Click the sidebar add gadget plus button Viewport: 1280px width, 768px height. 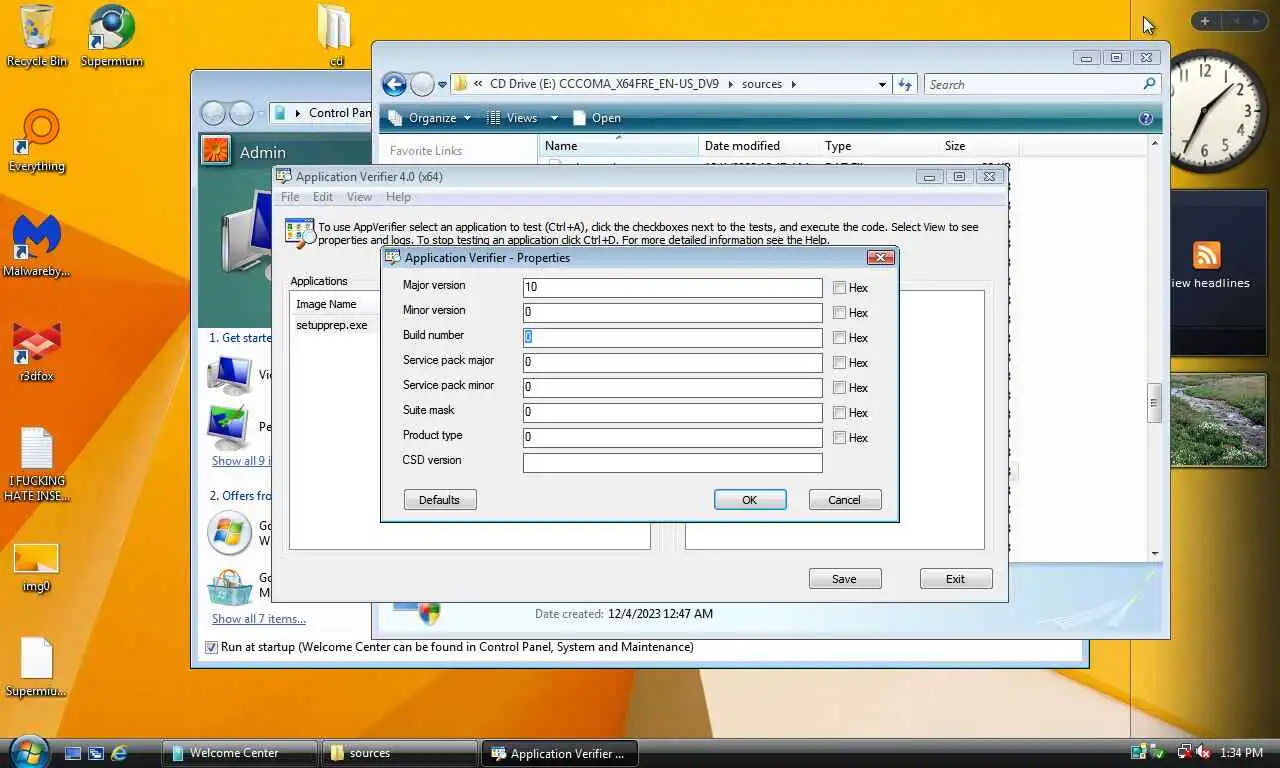tap(1205, 21)
